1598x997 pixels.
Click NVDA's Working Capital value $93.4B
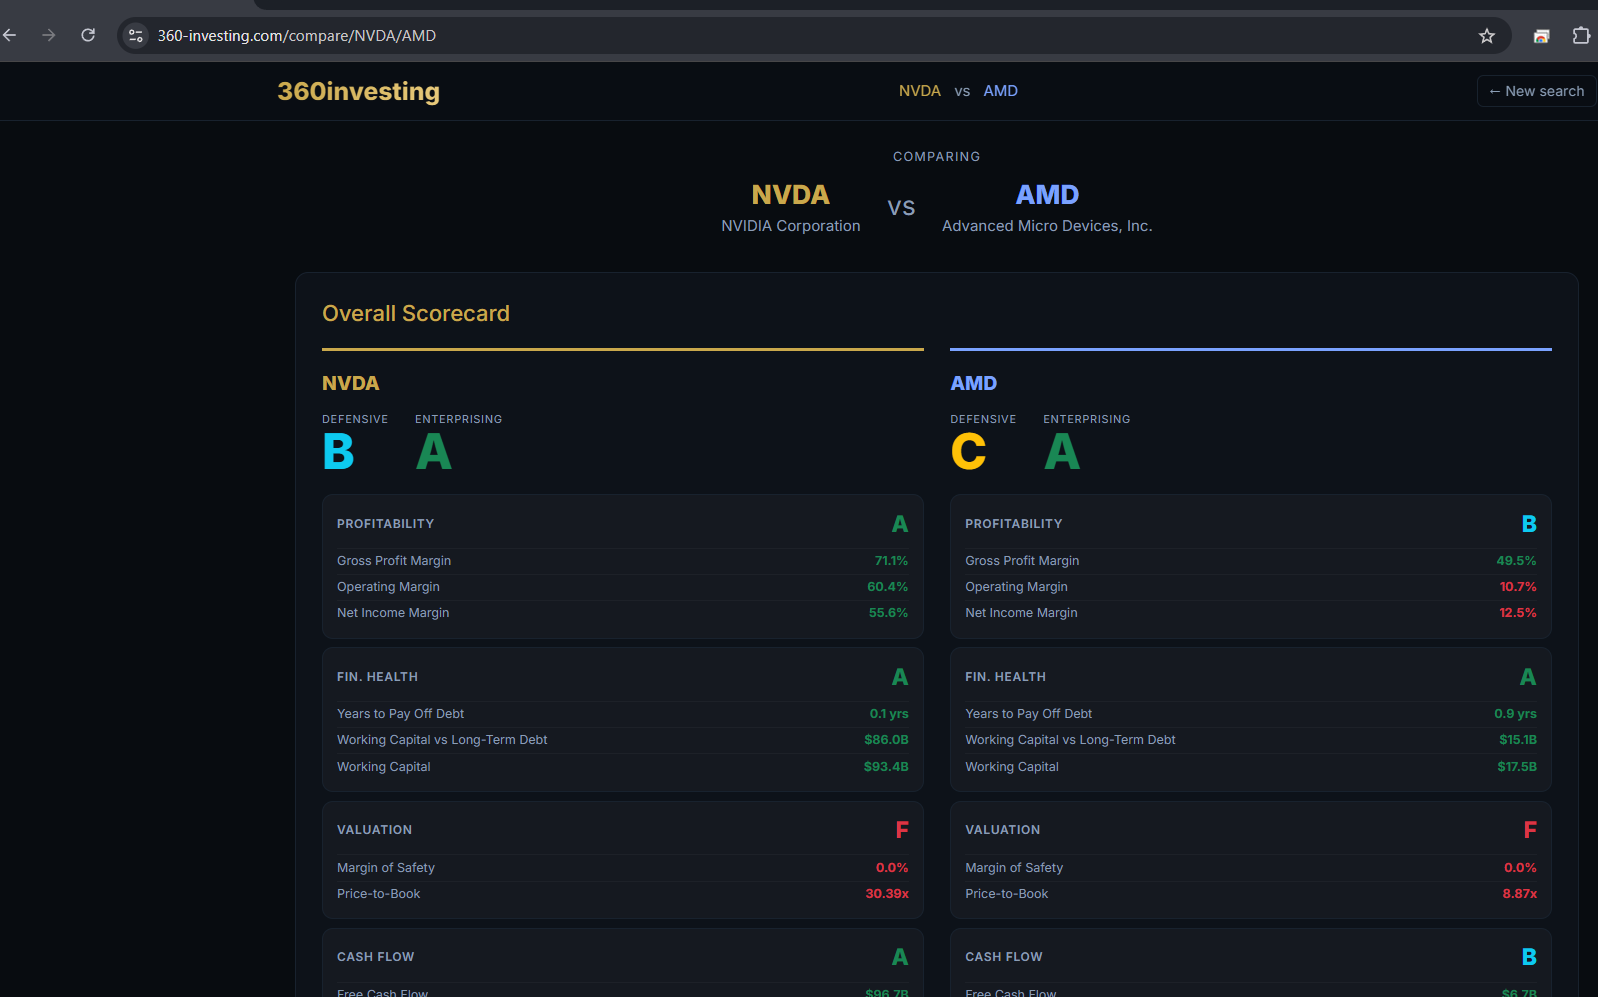pyautogui.click(x=886, y=767)
